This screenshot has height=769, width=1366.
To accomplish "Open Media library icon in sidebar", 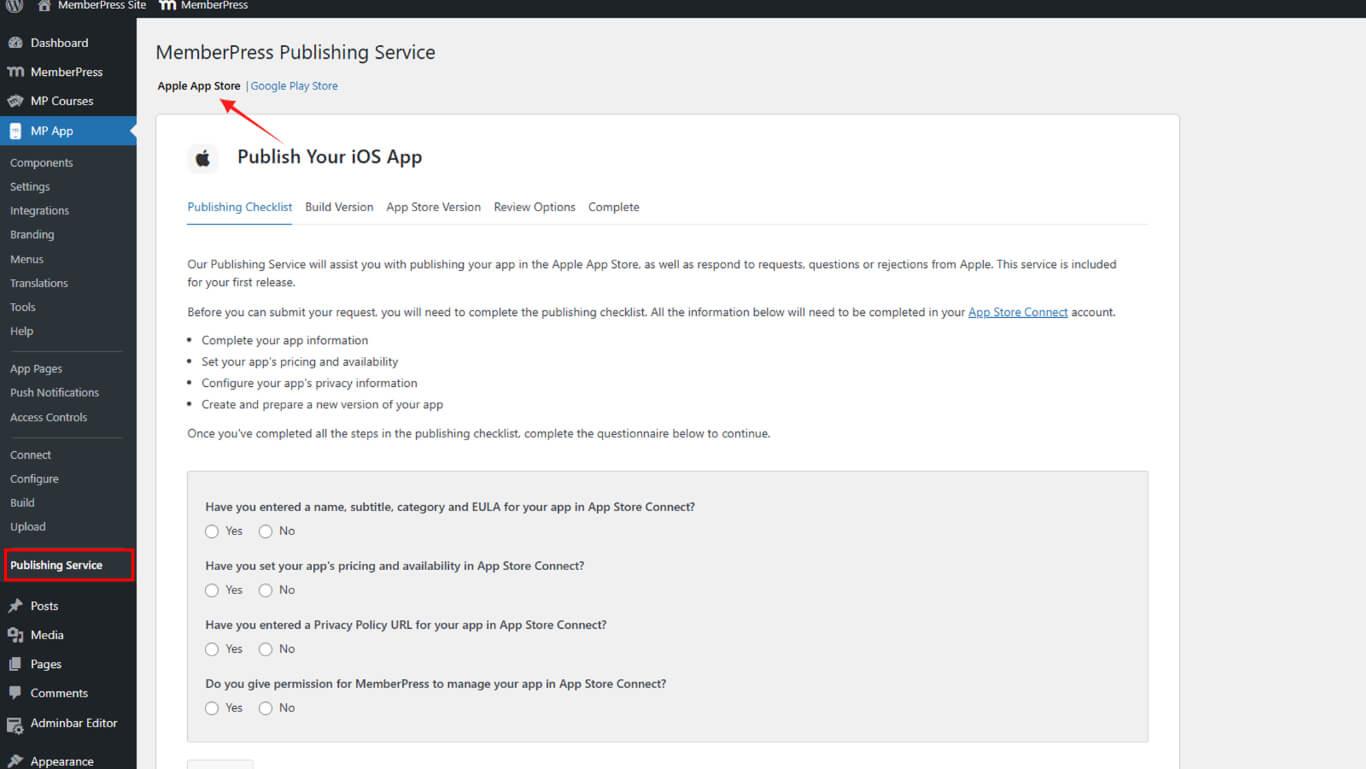I will [x=15, y=635].
